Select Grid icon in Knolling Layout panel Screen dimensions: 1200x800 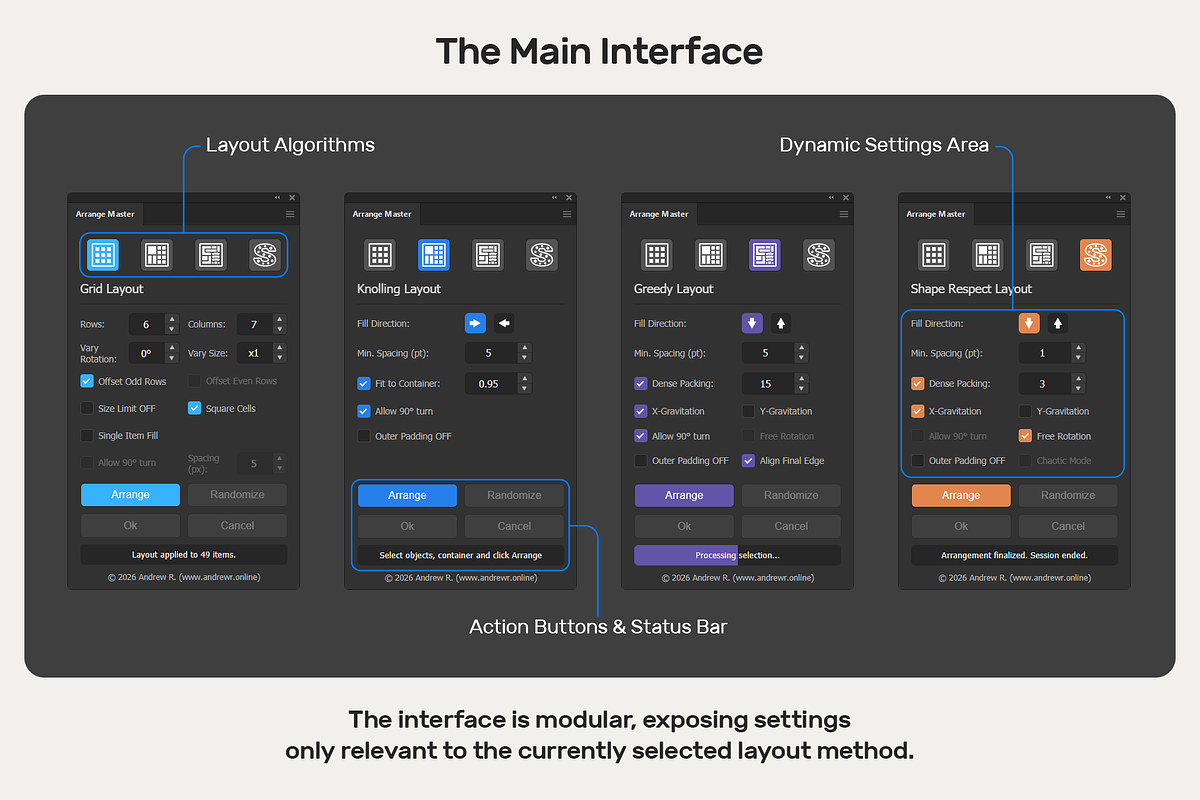point(380,255)
